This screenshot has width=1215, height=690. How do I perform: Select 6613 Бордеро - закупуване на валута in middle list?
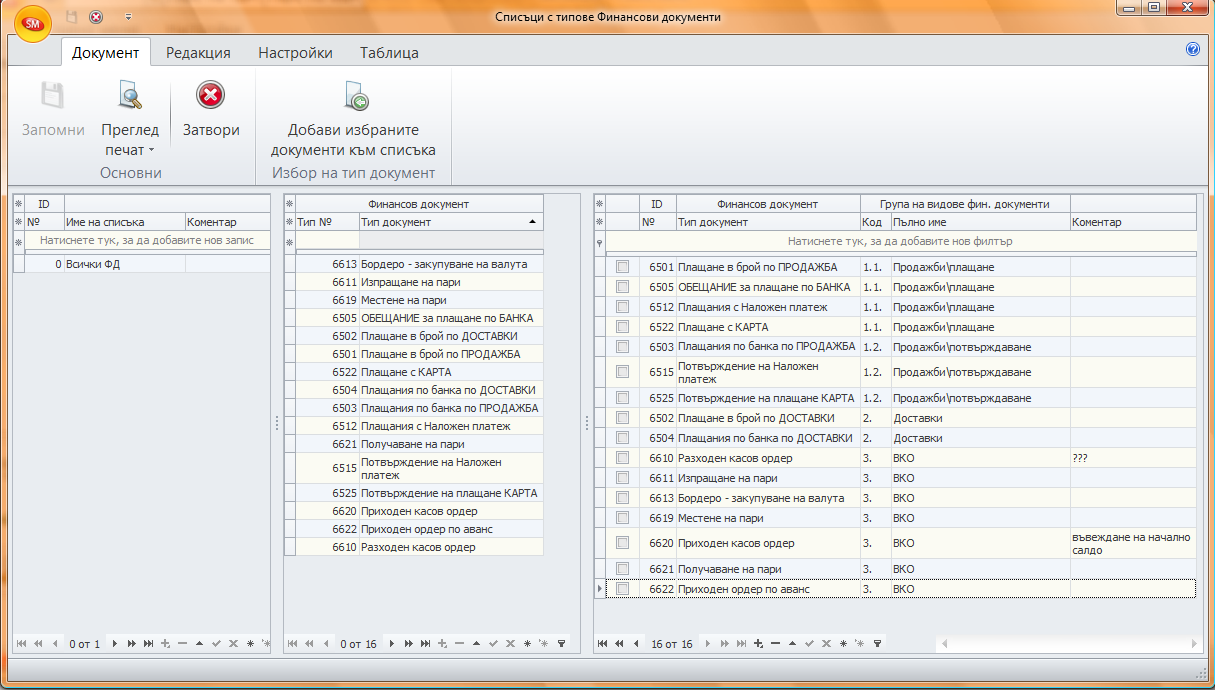(x=420, y=264)
